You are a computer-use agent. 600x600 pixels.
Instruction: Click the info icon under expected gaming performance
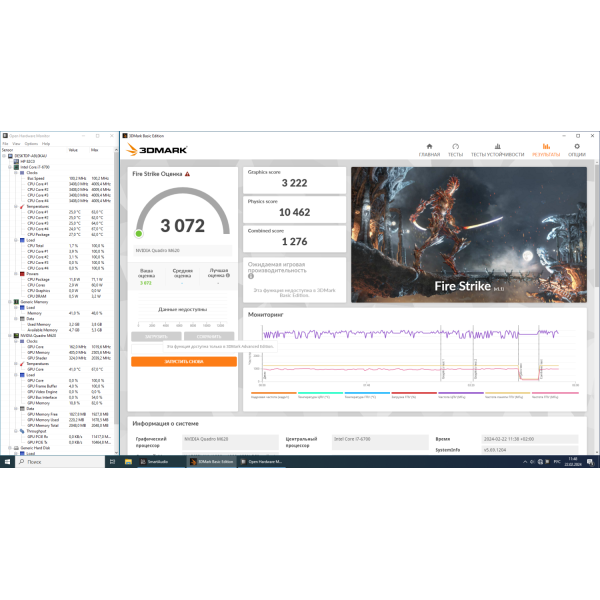point(251,276)
